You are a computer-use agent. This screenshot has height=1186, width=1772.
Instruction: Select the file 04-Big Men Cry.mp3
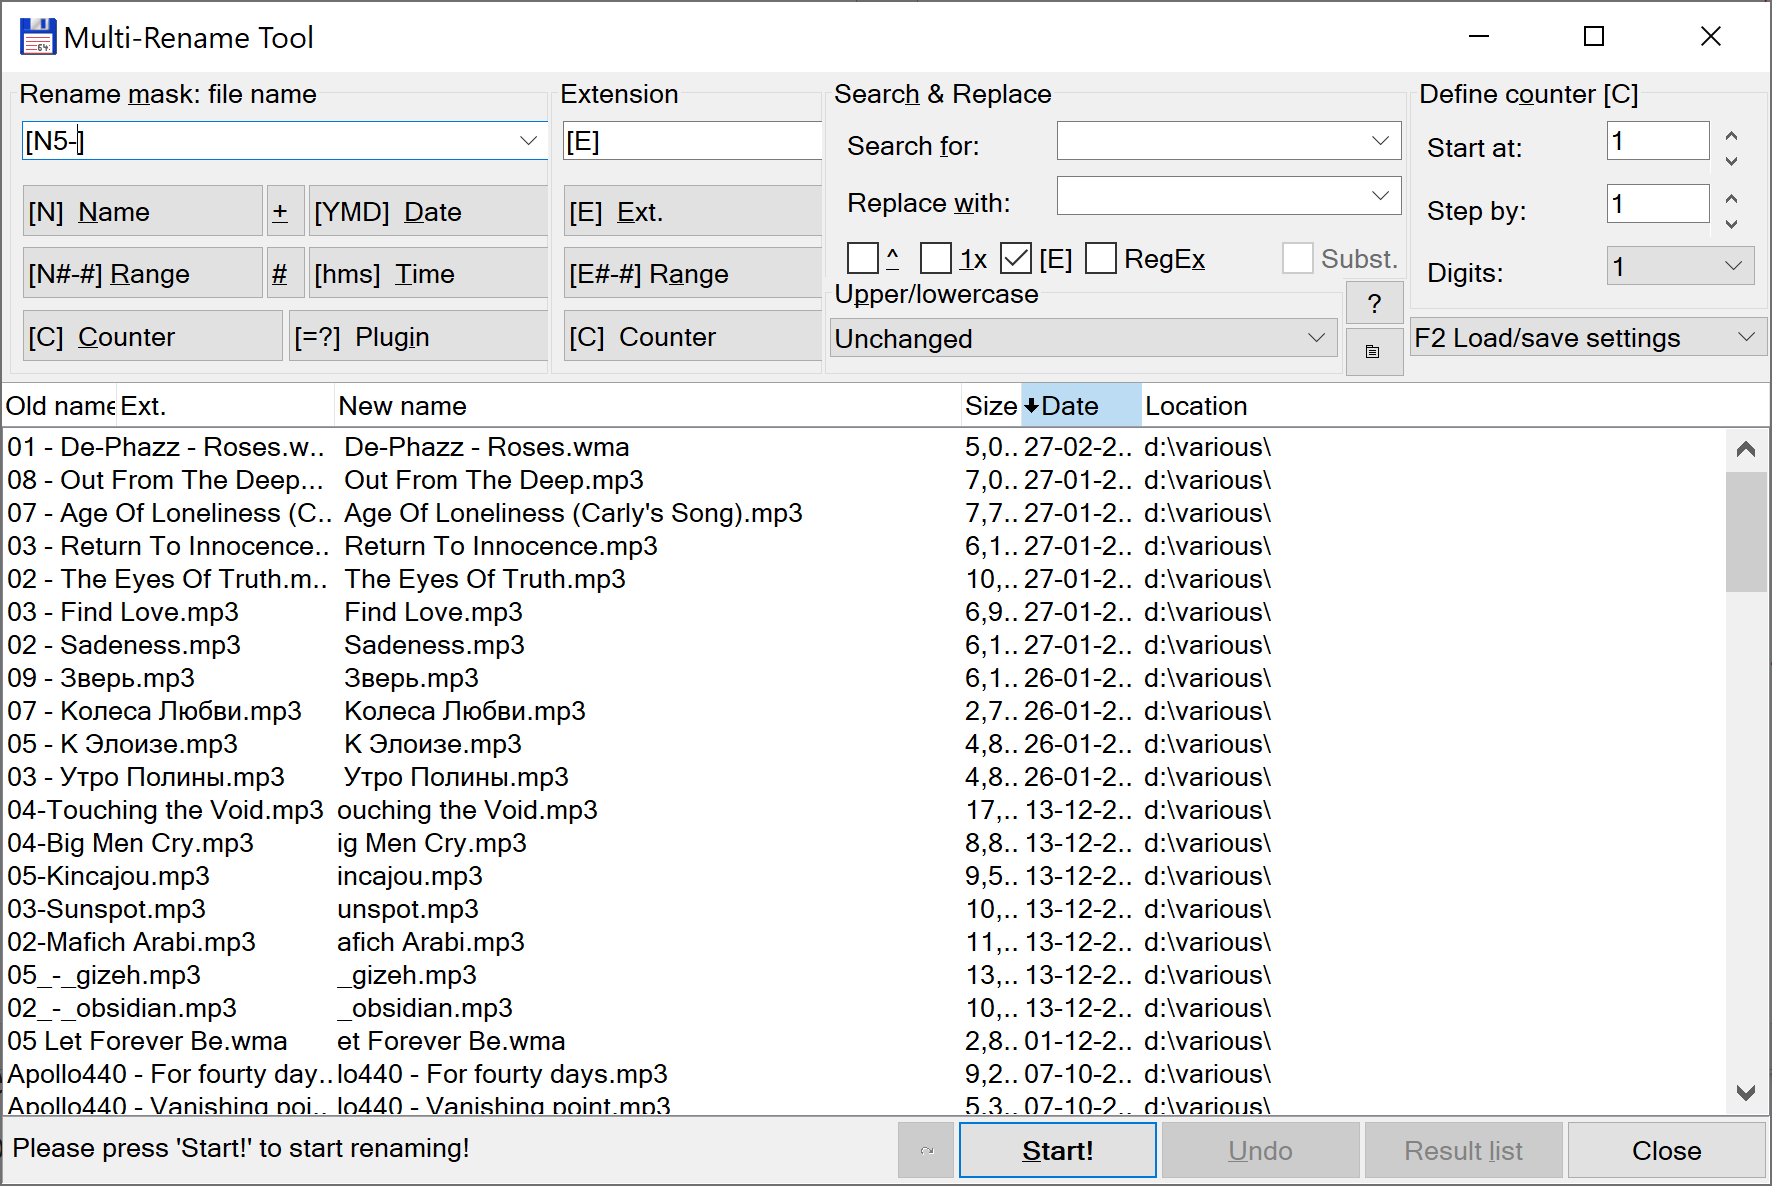pyautogui.click(x=130, y=842)
